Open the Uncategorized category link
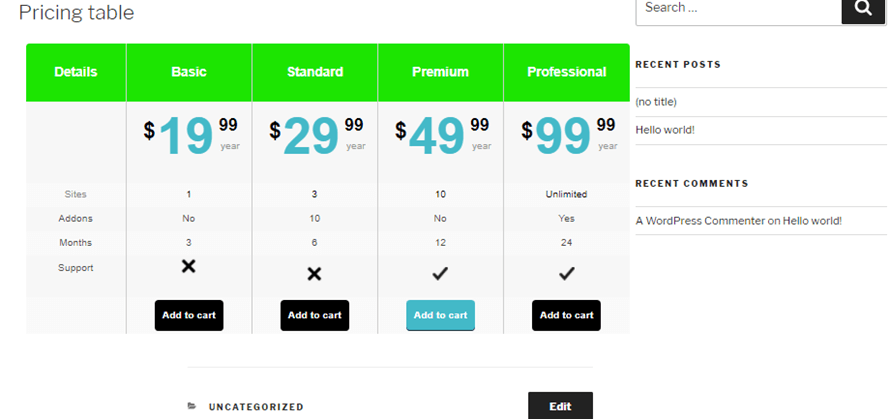The width and height of the screenshot is (890, 419). click(256, 407)
